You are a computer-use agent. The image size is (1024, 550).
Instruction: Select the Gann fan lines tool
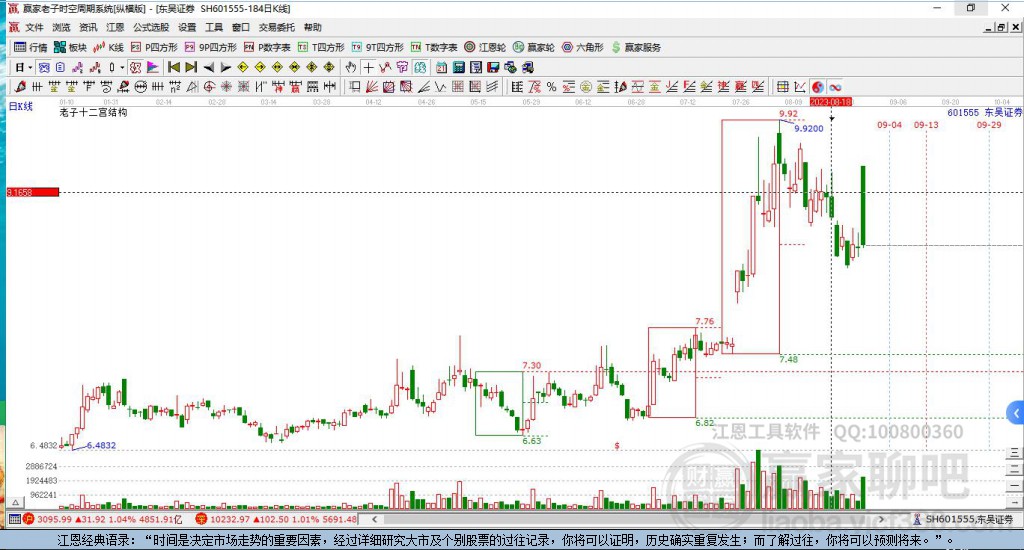(x=372, y=87)
